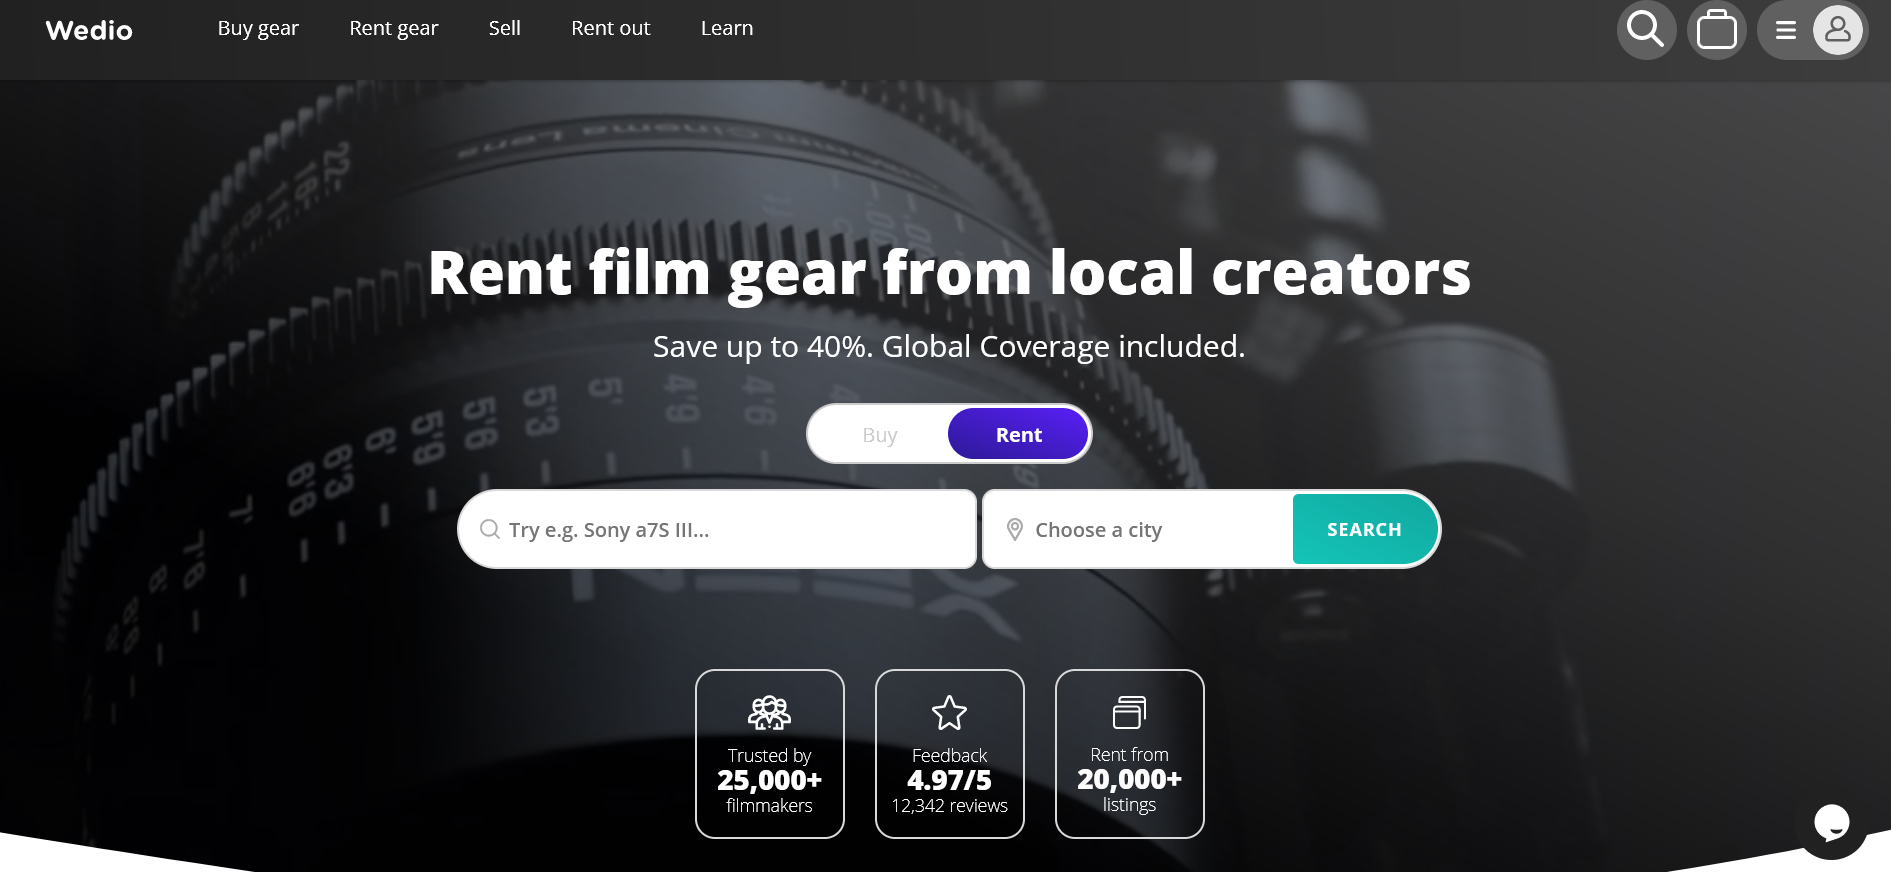
Task: Open the hamburger menu icon
Action: pyautogui.click(x=1786, y=30)
